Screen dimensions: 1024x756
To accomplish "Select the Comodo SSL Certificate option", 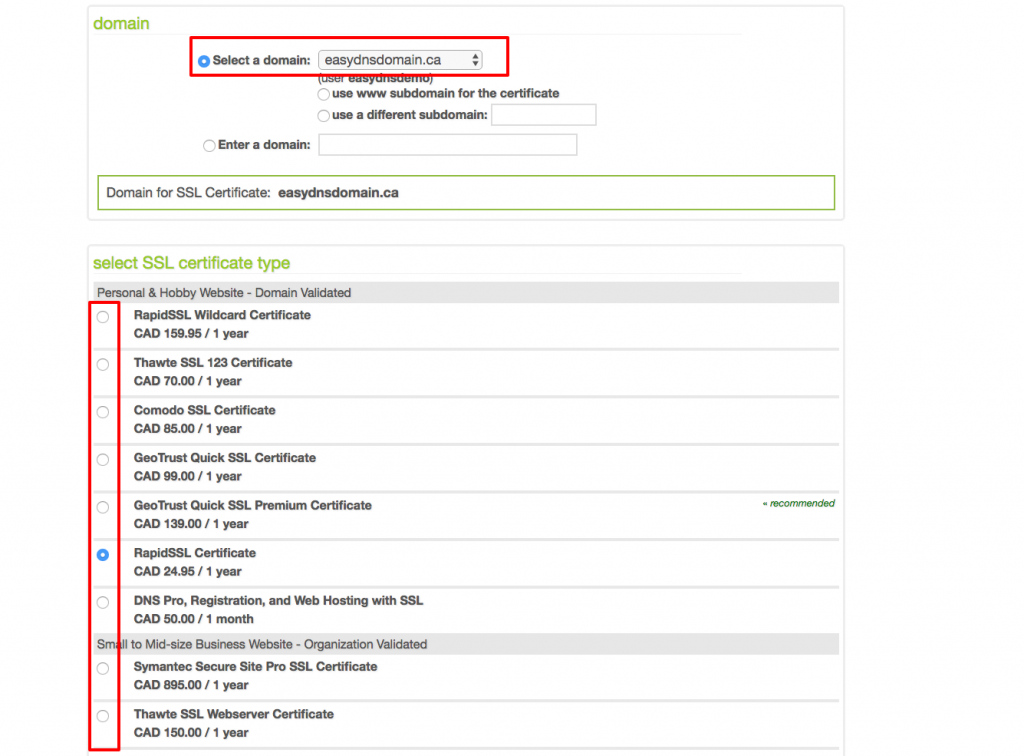I will pyautogui.click(x=103, y=411).
